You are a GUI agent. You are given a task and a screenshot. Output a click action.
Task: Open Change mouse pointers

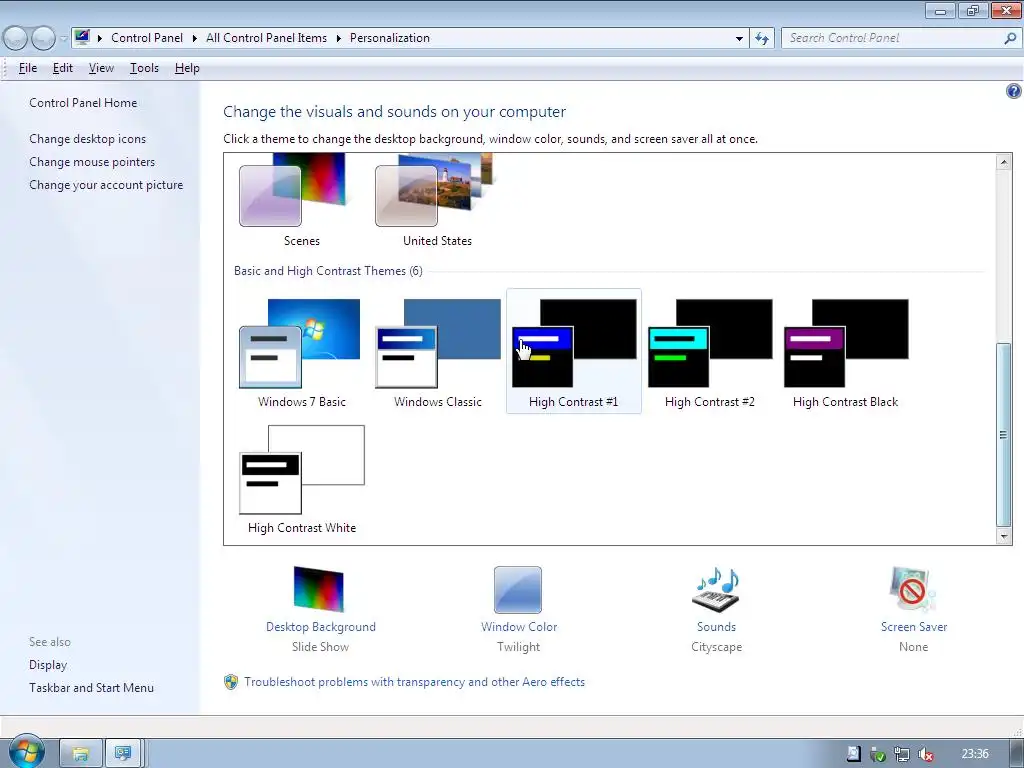click(92, 161)
